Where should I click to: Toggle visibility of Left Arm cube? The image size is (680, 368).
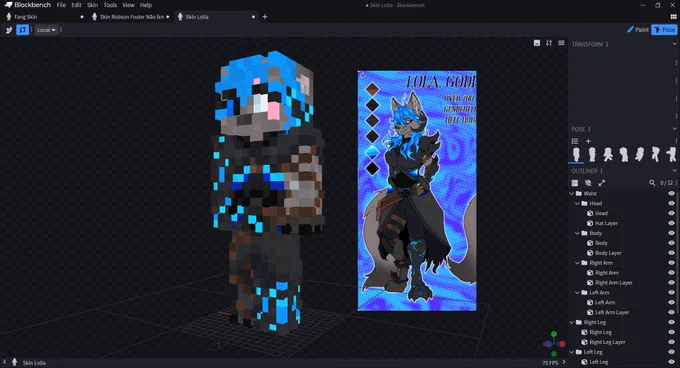[x=671, y=303]
